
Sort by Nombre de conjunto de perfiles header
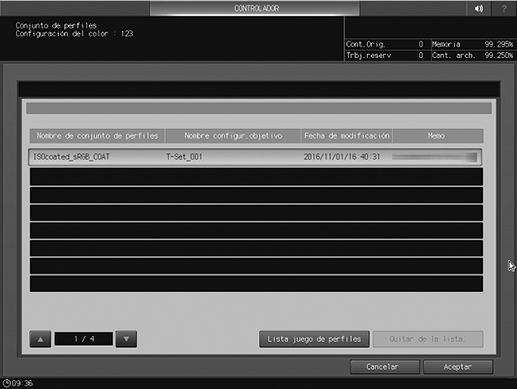[x=97, y=136]
